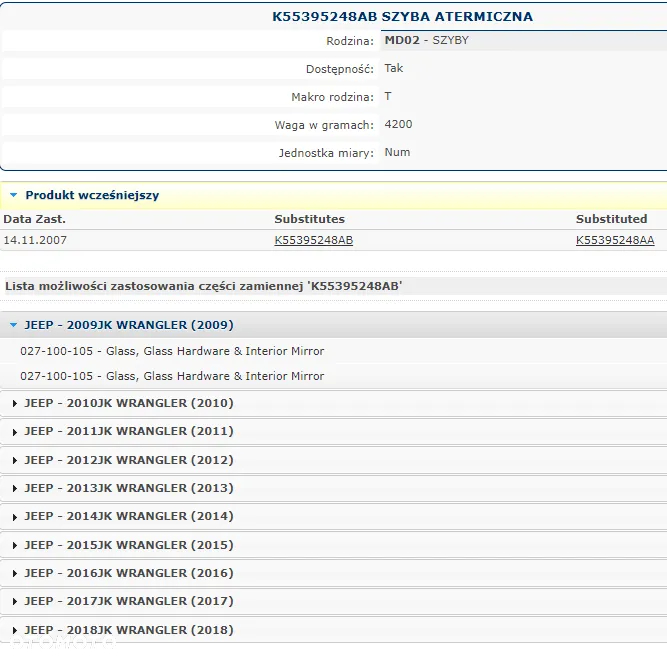
Task: Open the K55395248AA substituted link
Action: pos(615,240)
